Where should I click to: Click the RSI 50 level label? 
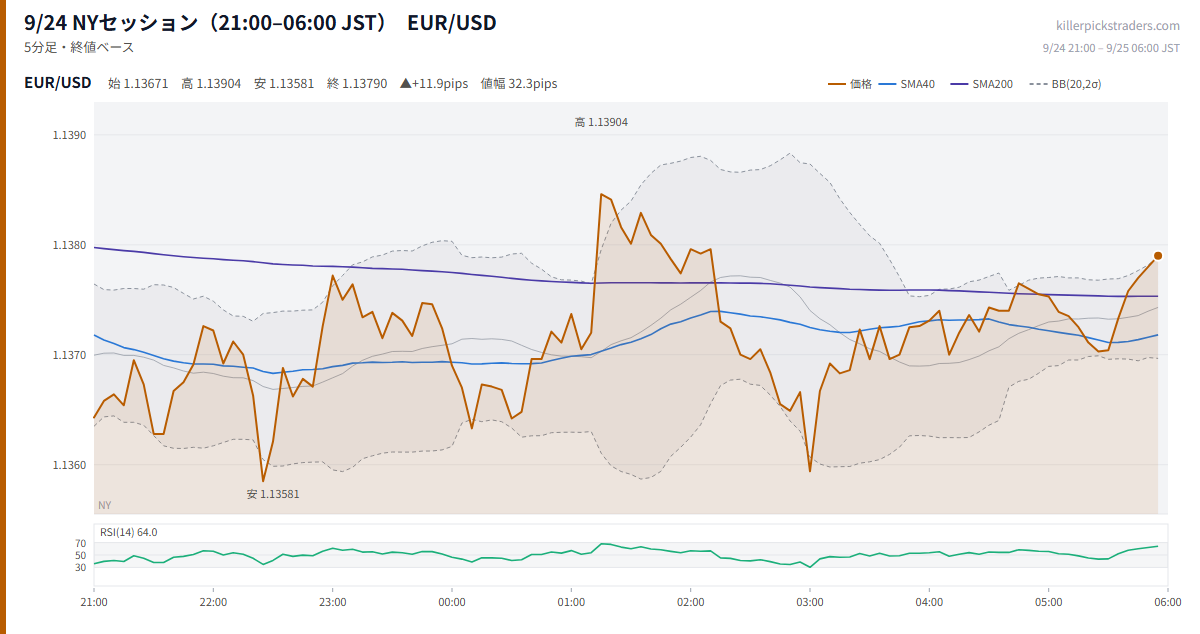(x=81, y=556)
